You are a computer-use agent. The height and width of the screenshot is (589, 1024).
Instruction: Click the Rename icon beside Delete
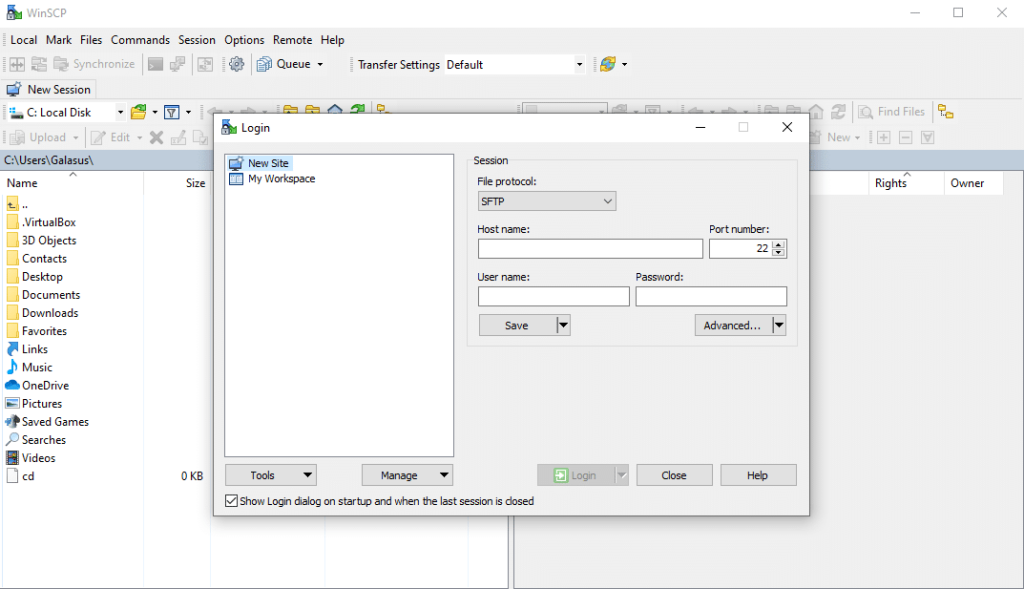click(178, 137)
